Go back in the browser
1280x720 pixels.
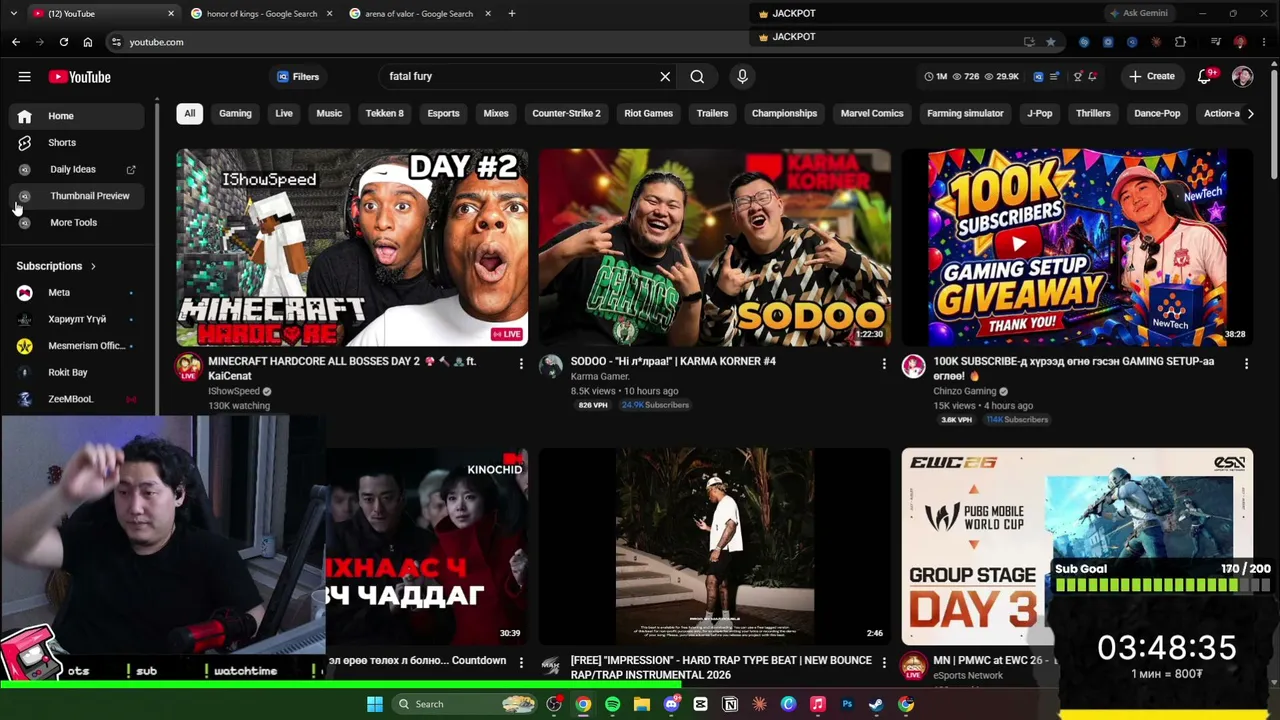16,42
